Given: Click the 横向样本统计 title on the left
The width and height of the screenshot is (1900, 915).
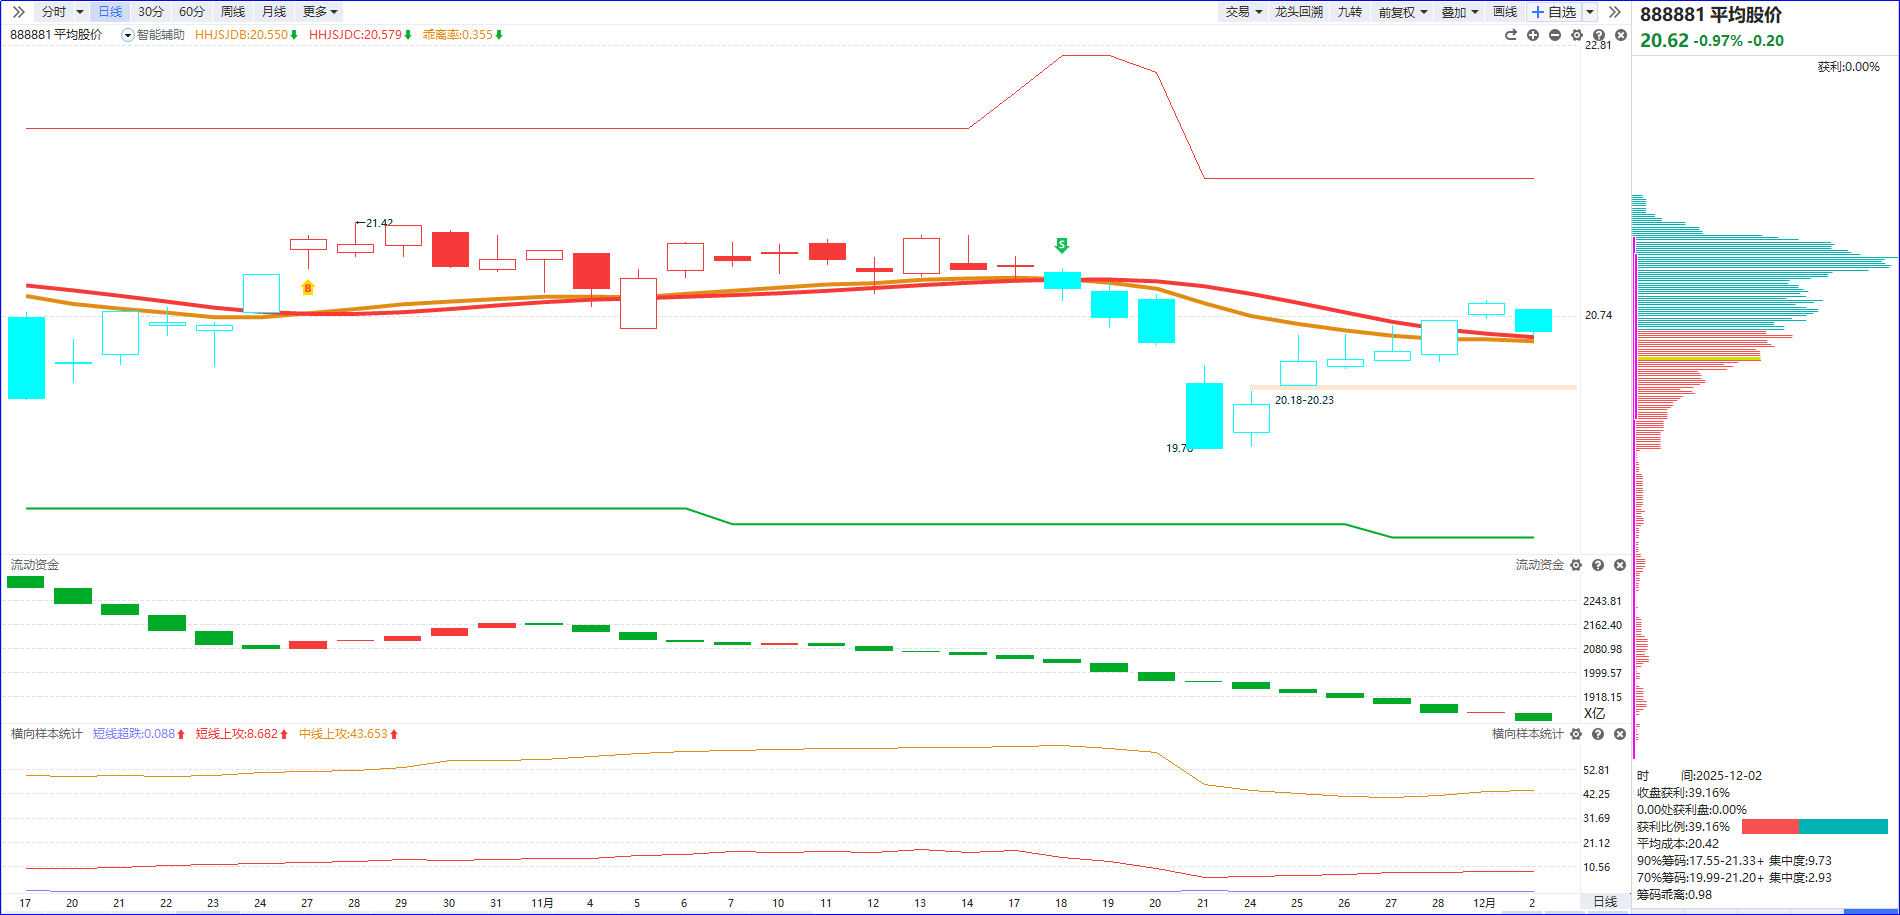Looking at the screenshot, I should pos(47,734).
